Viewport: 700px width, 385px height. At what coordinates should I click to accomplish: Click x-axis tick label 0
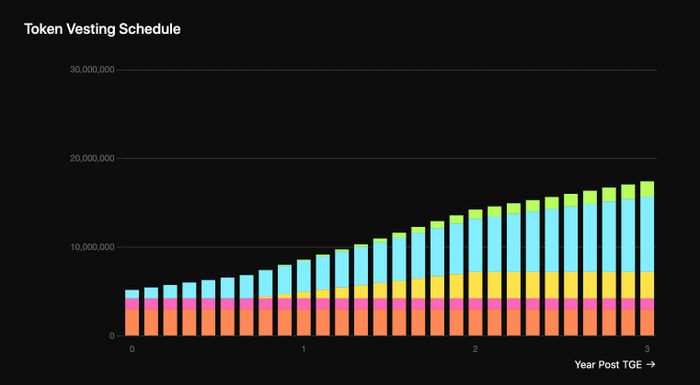coord(132,349)
